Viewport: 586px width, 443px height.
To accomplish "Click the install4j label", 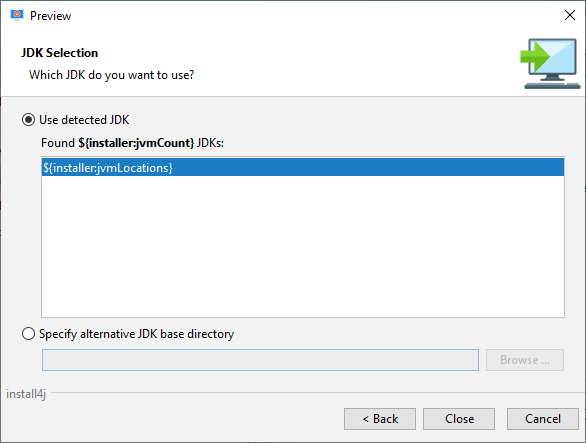I will click(x=26, y=394).
